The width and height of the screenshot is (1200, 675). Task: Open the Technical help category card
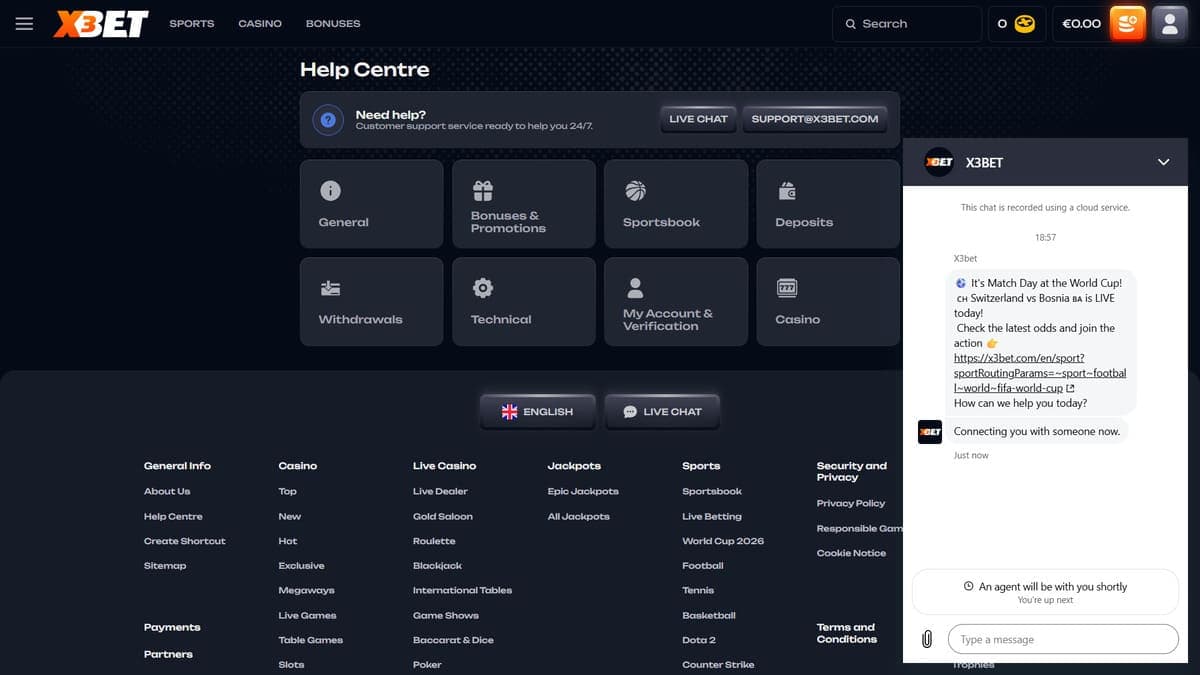click(x=523, y=301)
